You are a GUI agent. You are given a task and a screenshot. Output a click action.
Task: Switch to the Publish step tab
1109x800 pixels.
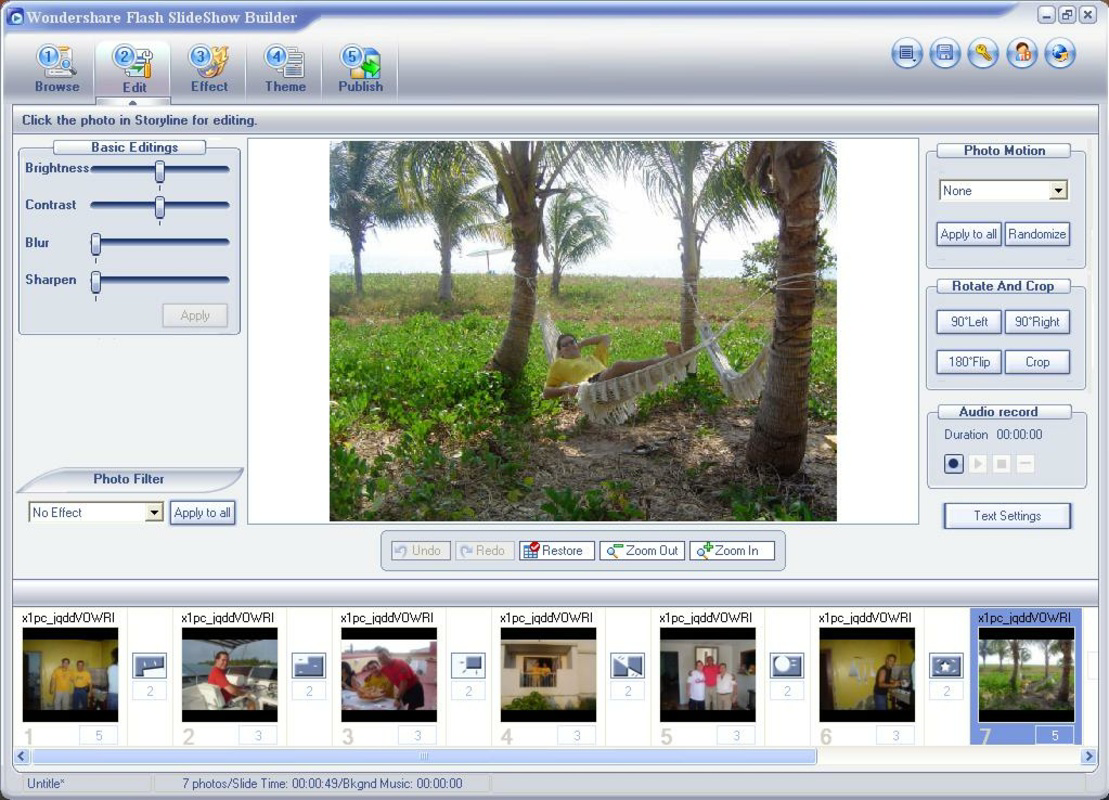click(360, 69)
